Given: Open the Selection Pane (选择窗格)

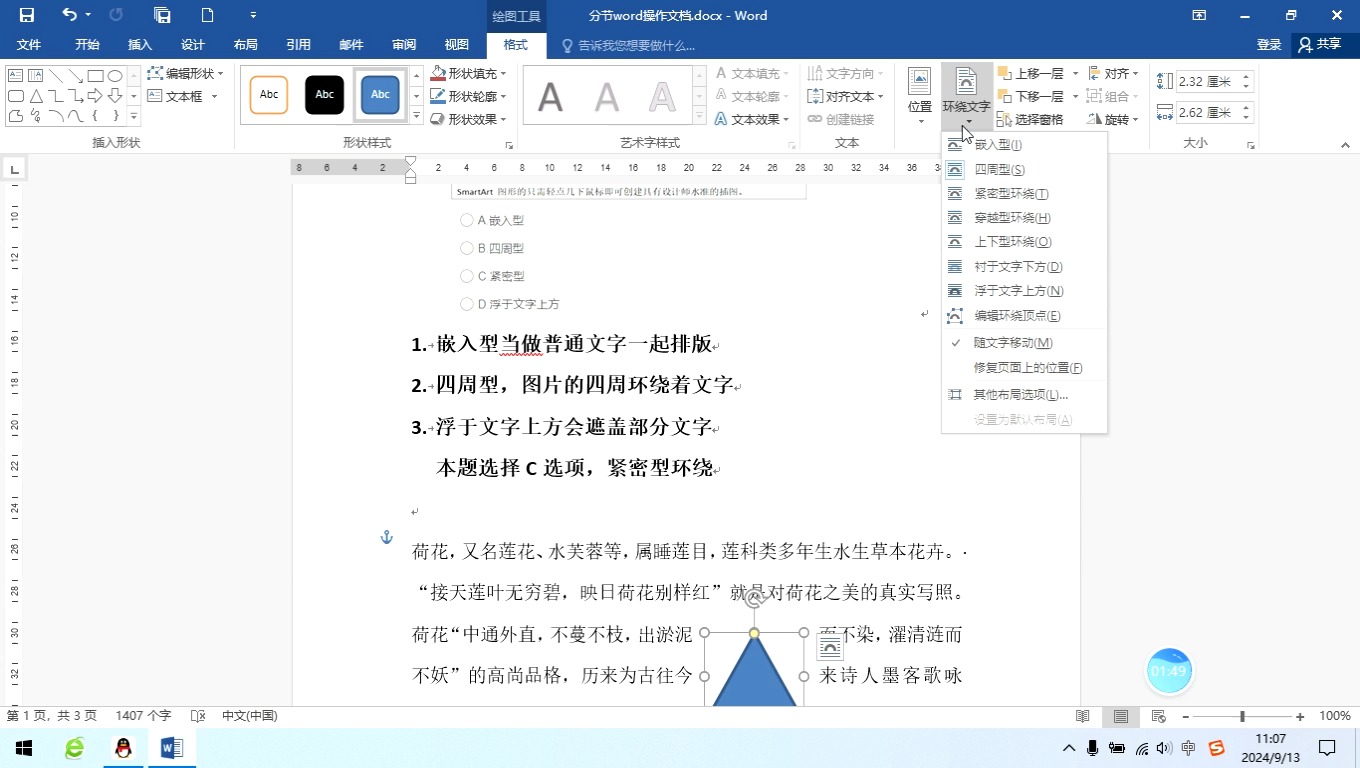Looking at the screenshot, I should click(x=1031, y=119).
